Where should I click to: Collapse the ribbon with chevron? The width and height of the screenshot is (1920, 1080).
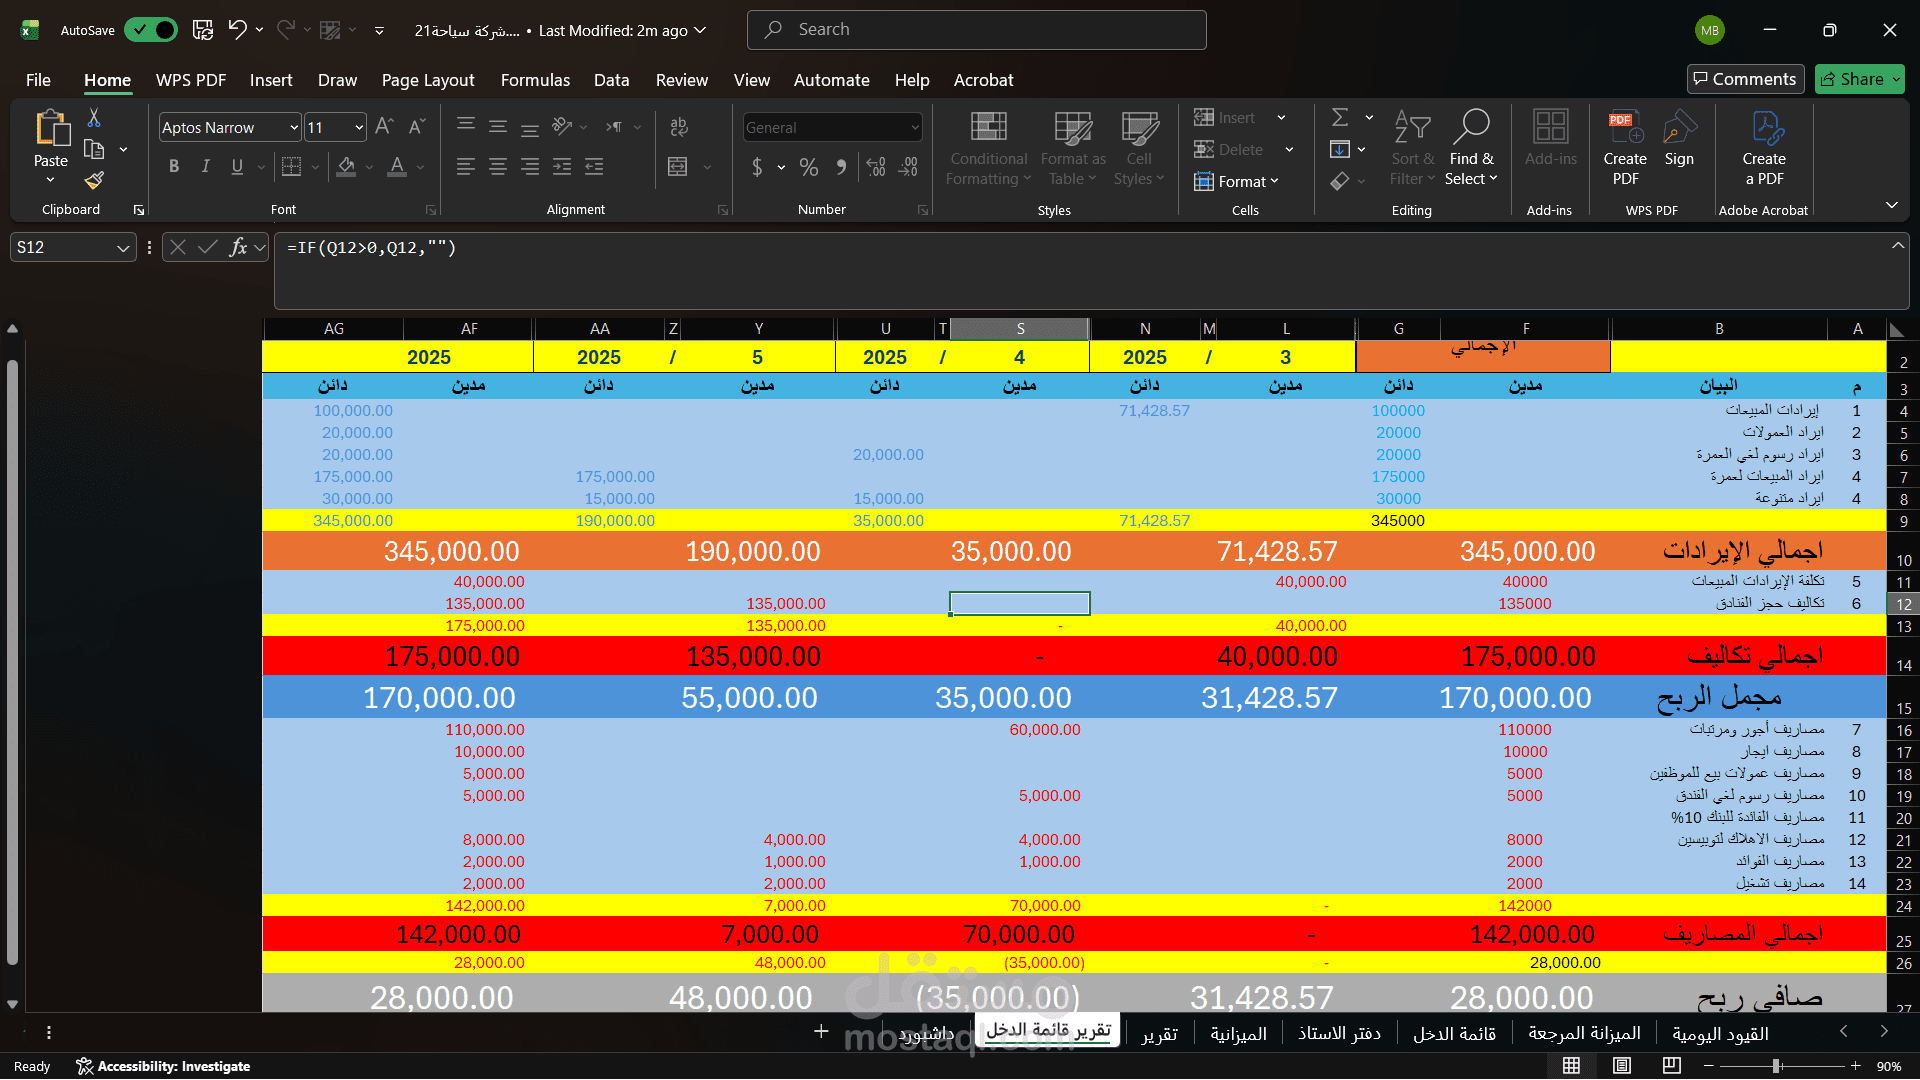[1891, 205]
